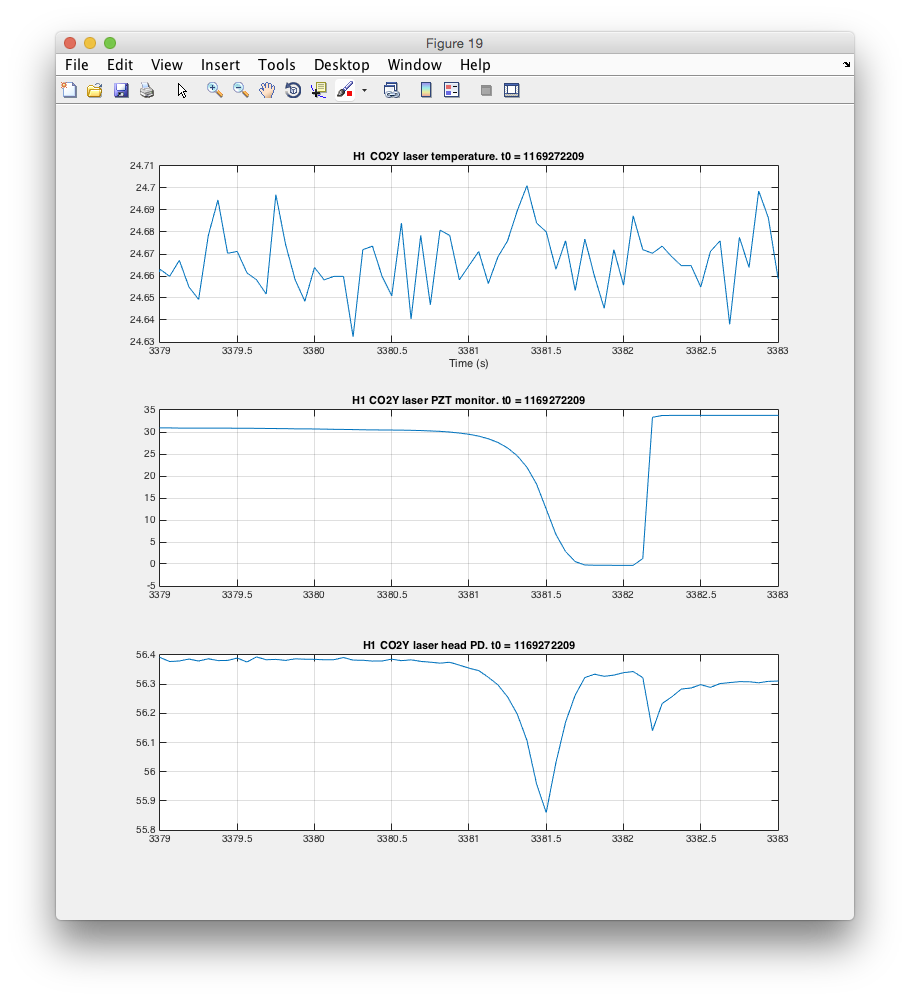910x1000 pixels.
Task: Show plot tools and dock figure icon
Action: tap(511, 91)
